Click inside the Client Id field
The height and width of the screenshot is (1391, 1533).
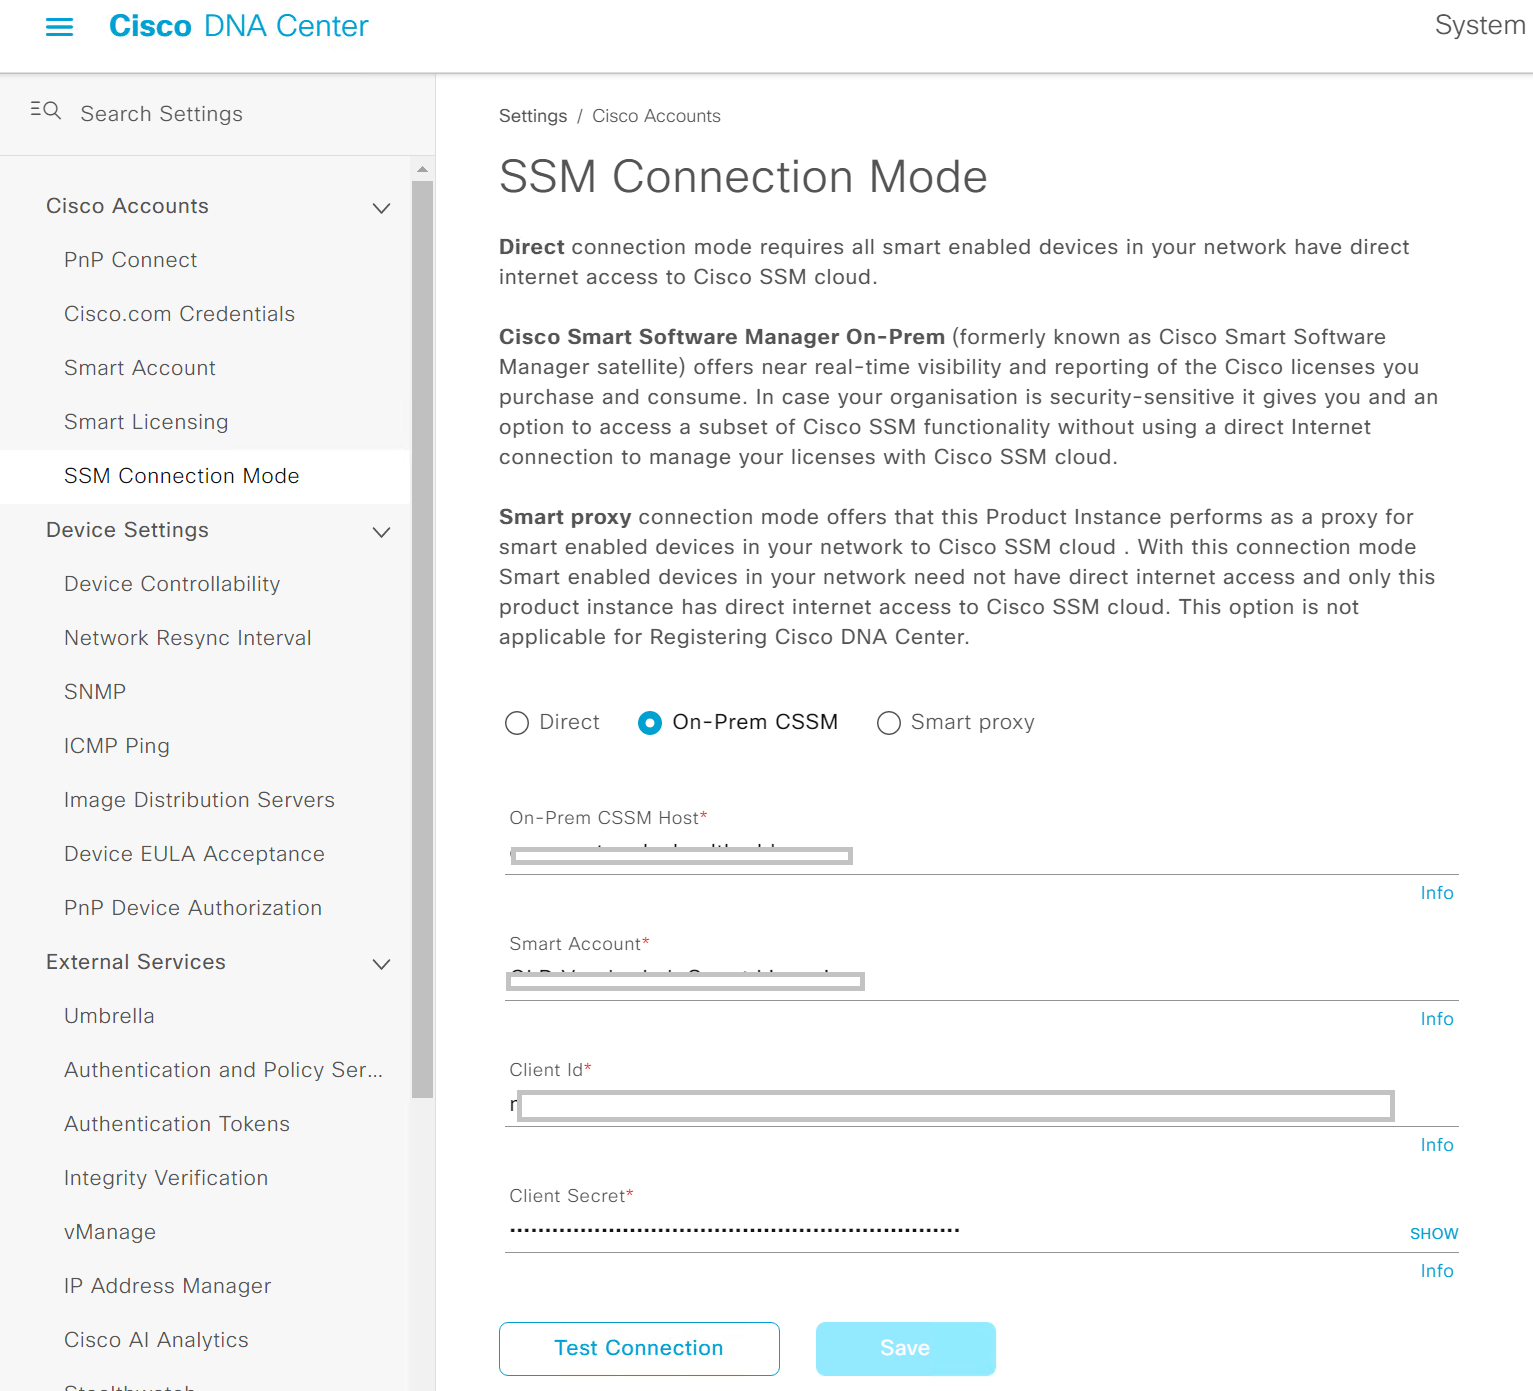click(x=950, y=1106)
